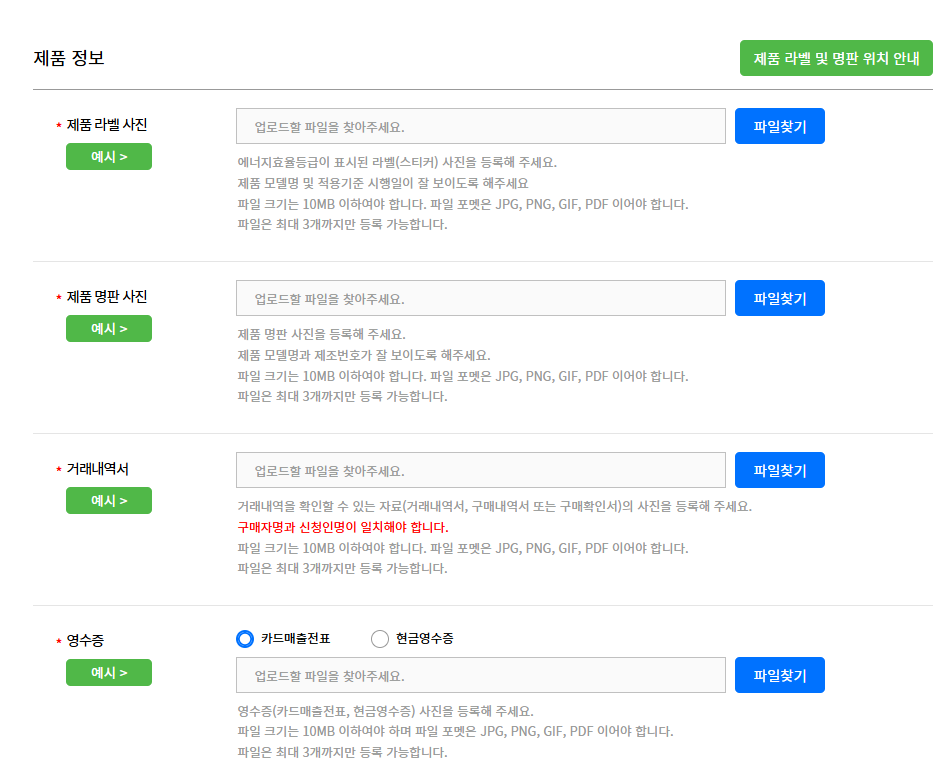The image size is (950, 766).
Task: View the 예시 example for 제품 명판 사진
Action: (109, 329)
